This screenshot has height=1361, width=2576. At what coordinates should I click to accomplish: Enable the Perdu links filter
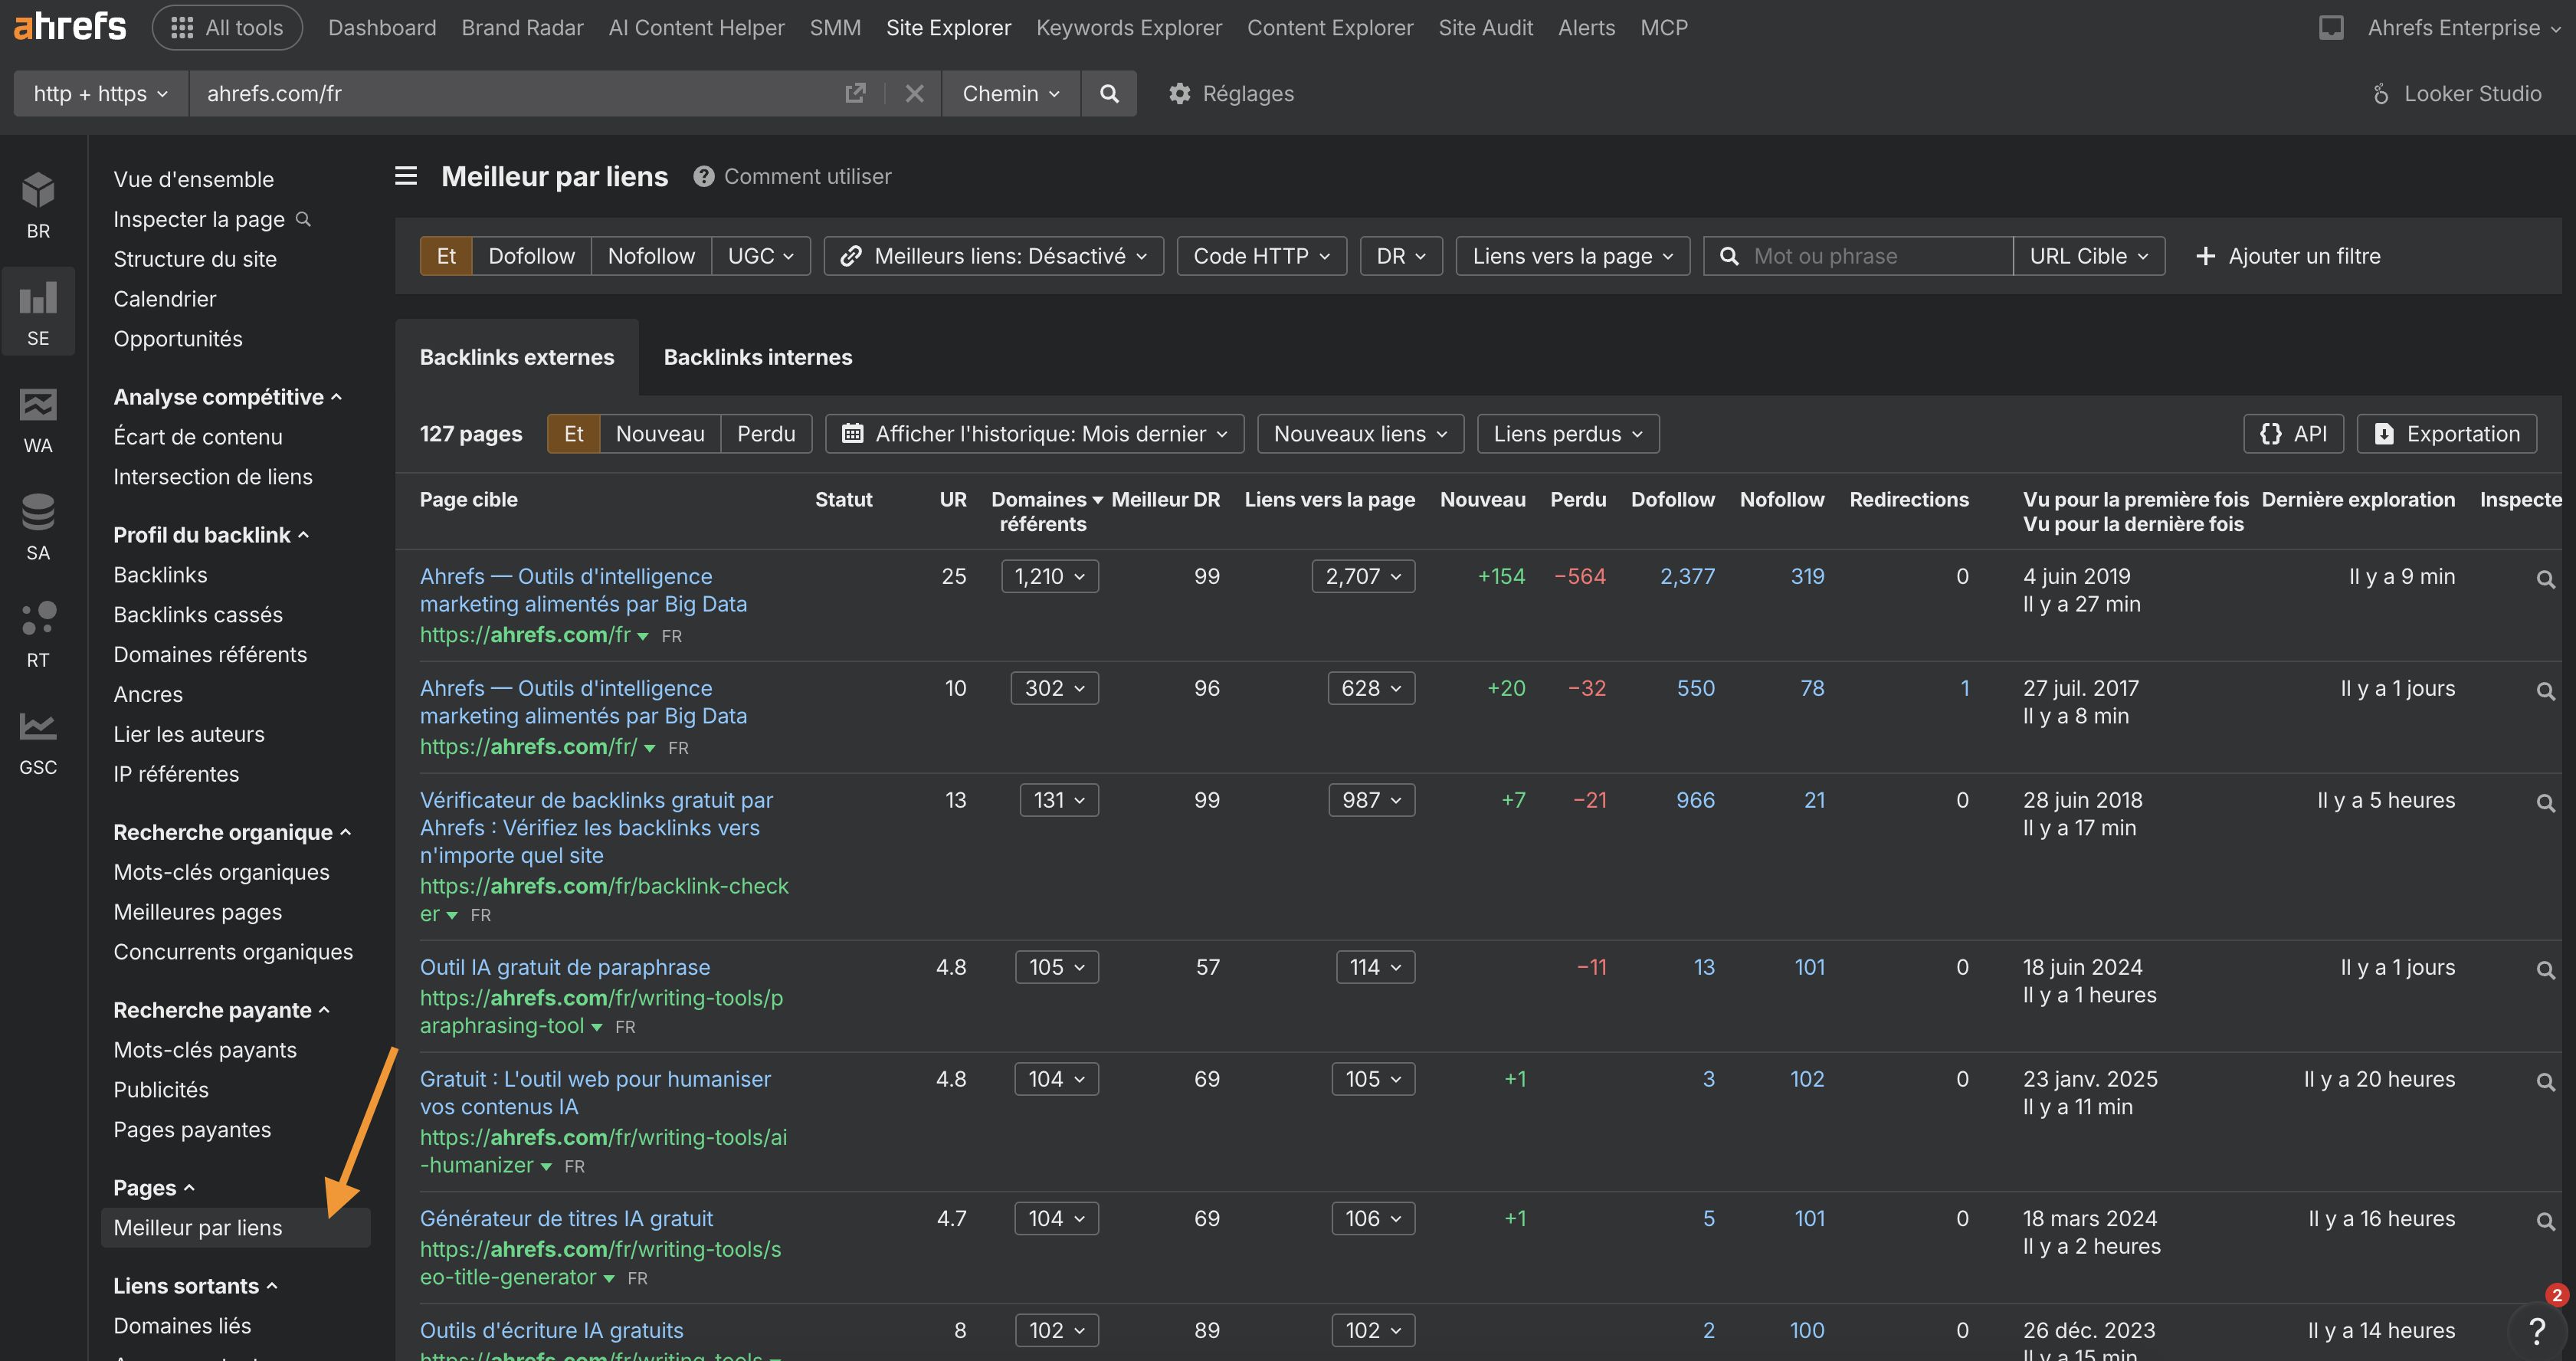tap(766, 433)
